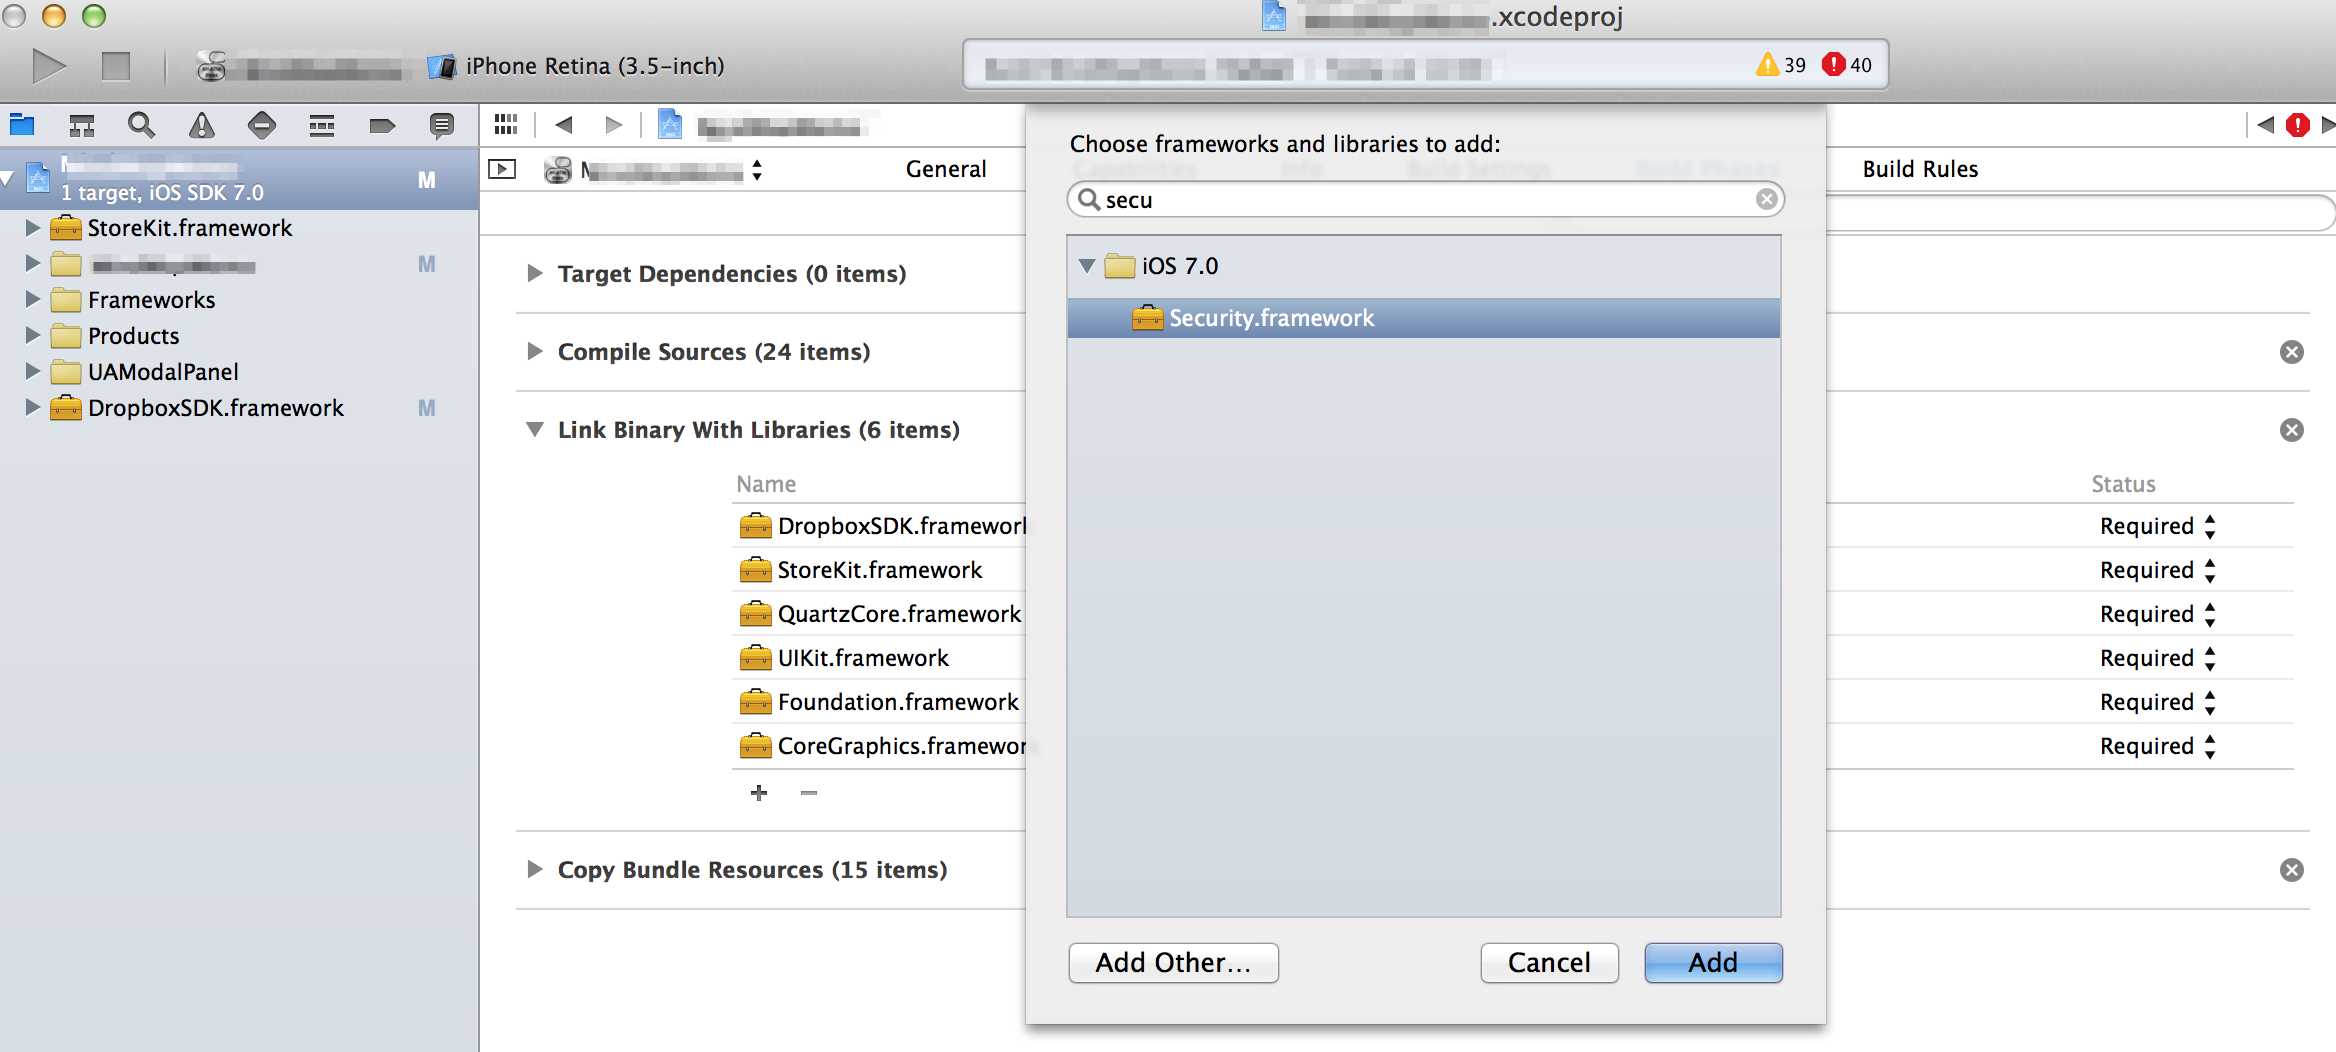Select iPhone Retina (3.5-inch) destination
Image resolution: width=2336 pixels, height=1052 pixels.
pyautogui.click(x=576, y=66)
